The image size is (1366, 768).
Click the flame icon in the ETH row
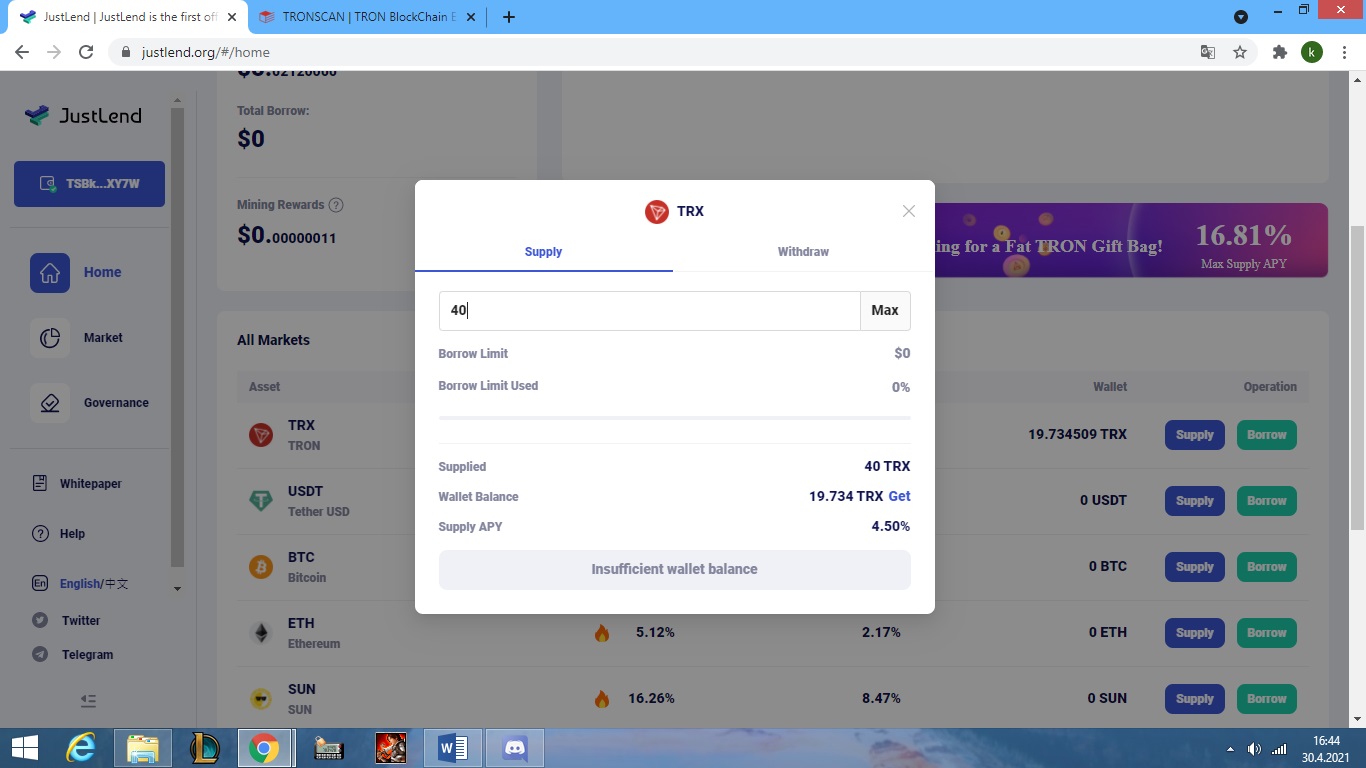point(602,633)
